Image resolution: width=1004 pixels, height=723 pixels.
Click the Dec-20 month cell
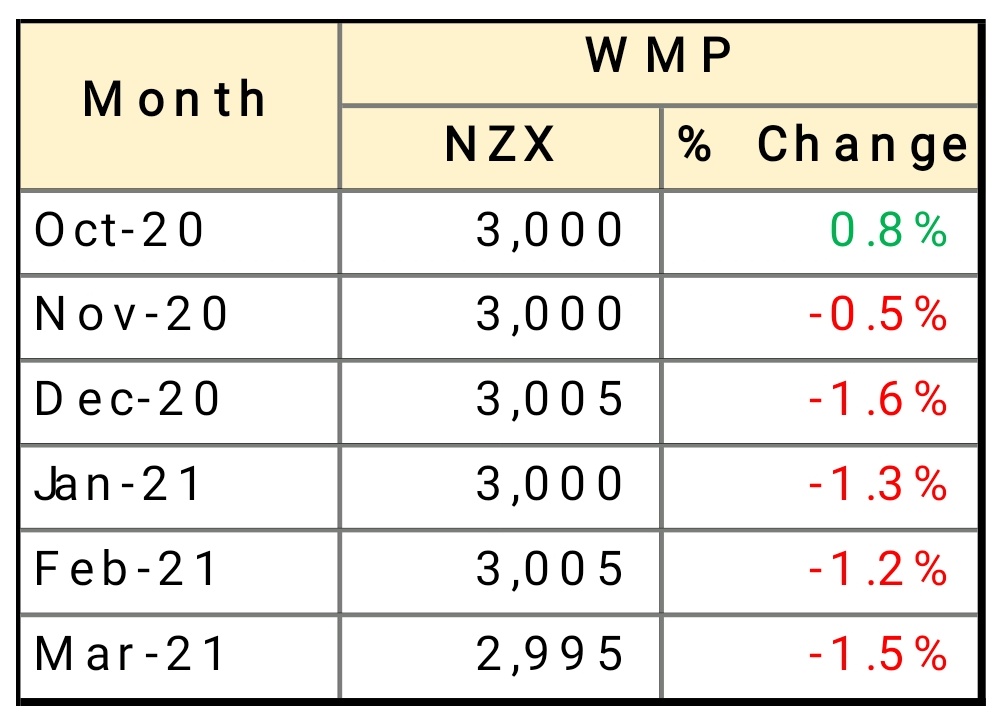(x=128, y=400)
